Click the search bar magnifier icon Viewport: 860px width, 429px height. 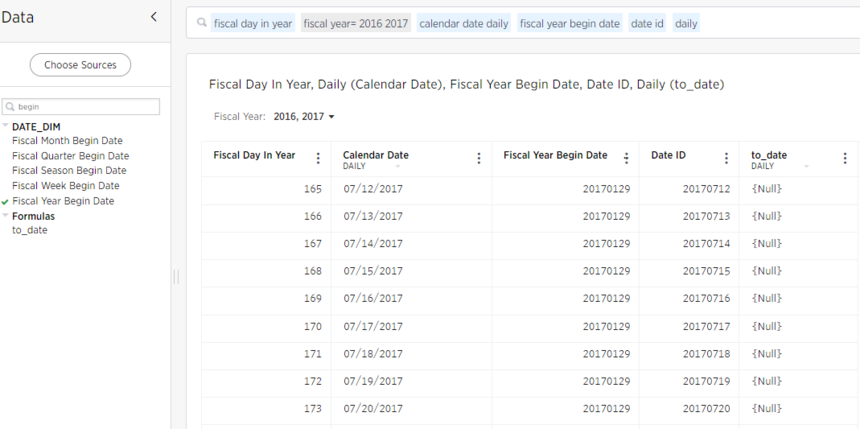[202, 22]
